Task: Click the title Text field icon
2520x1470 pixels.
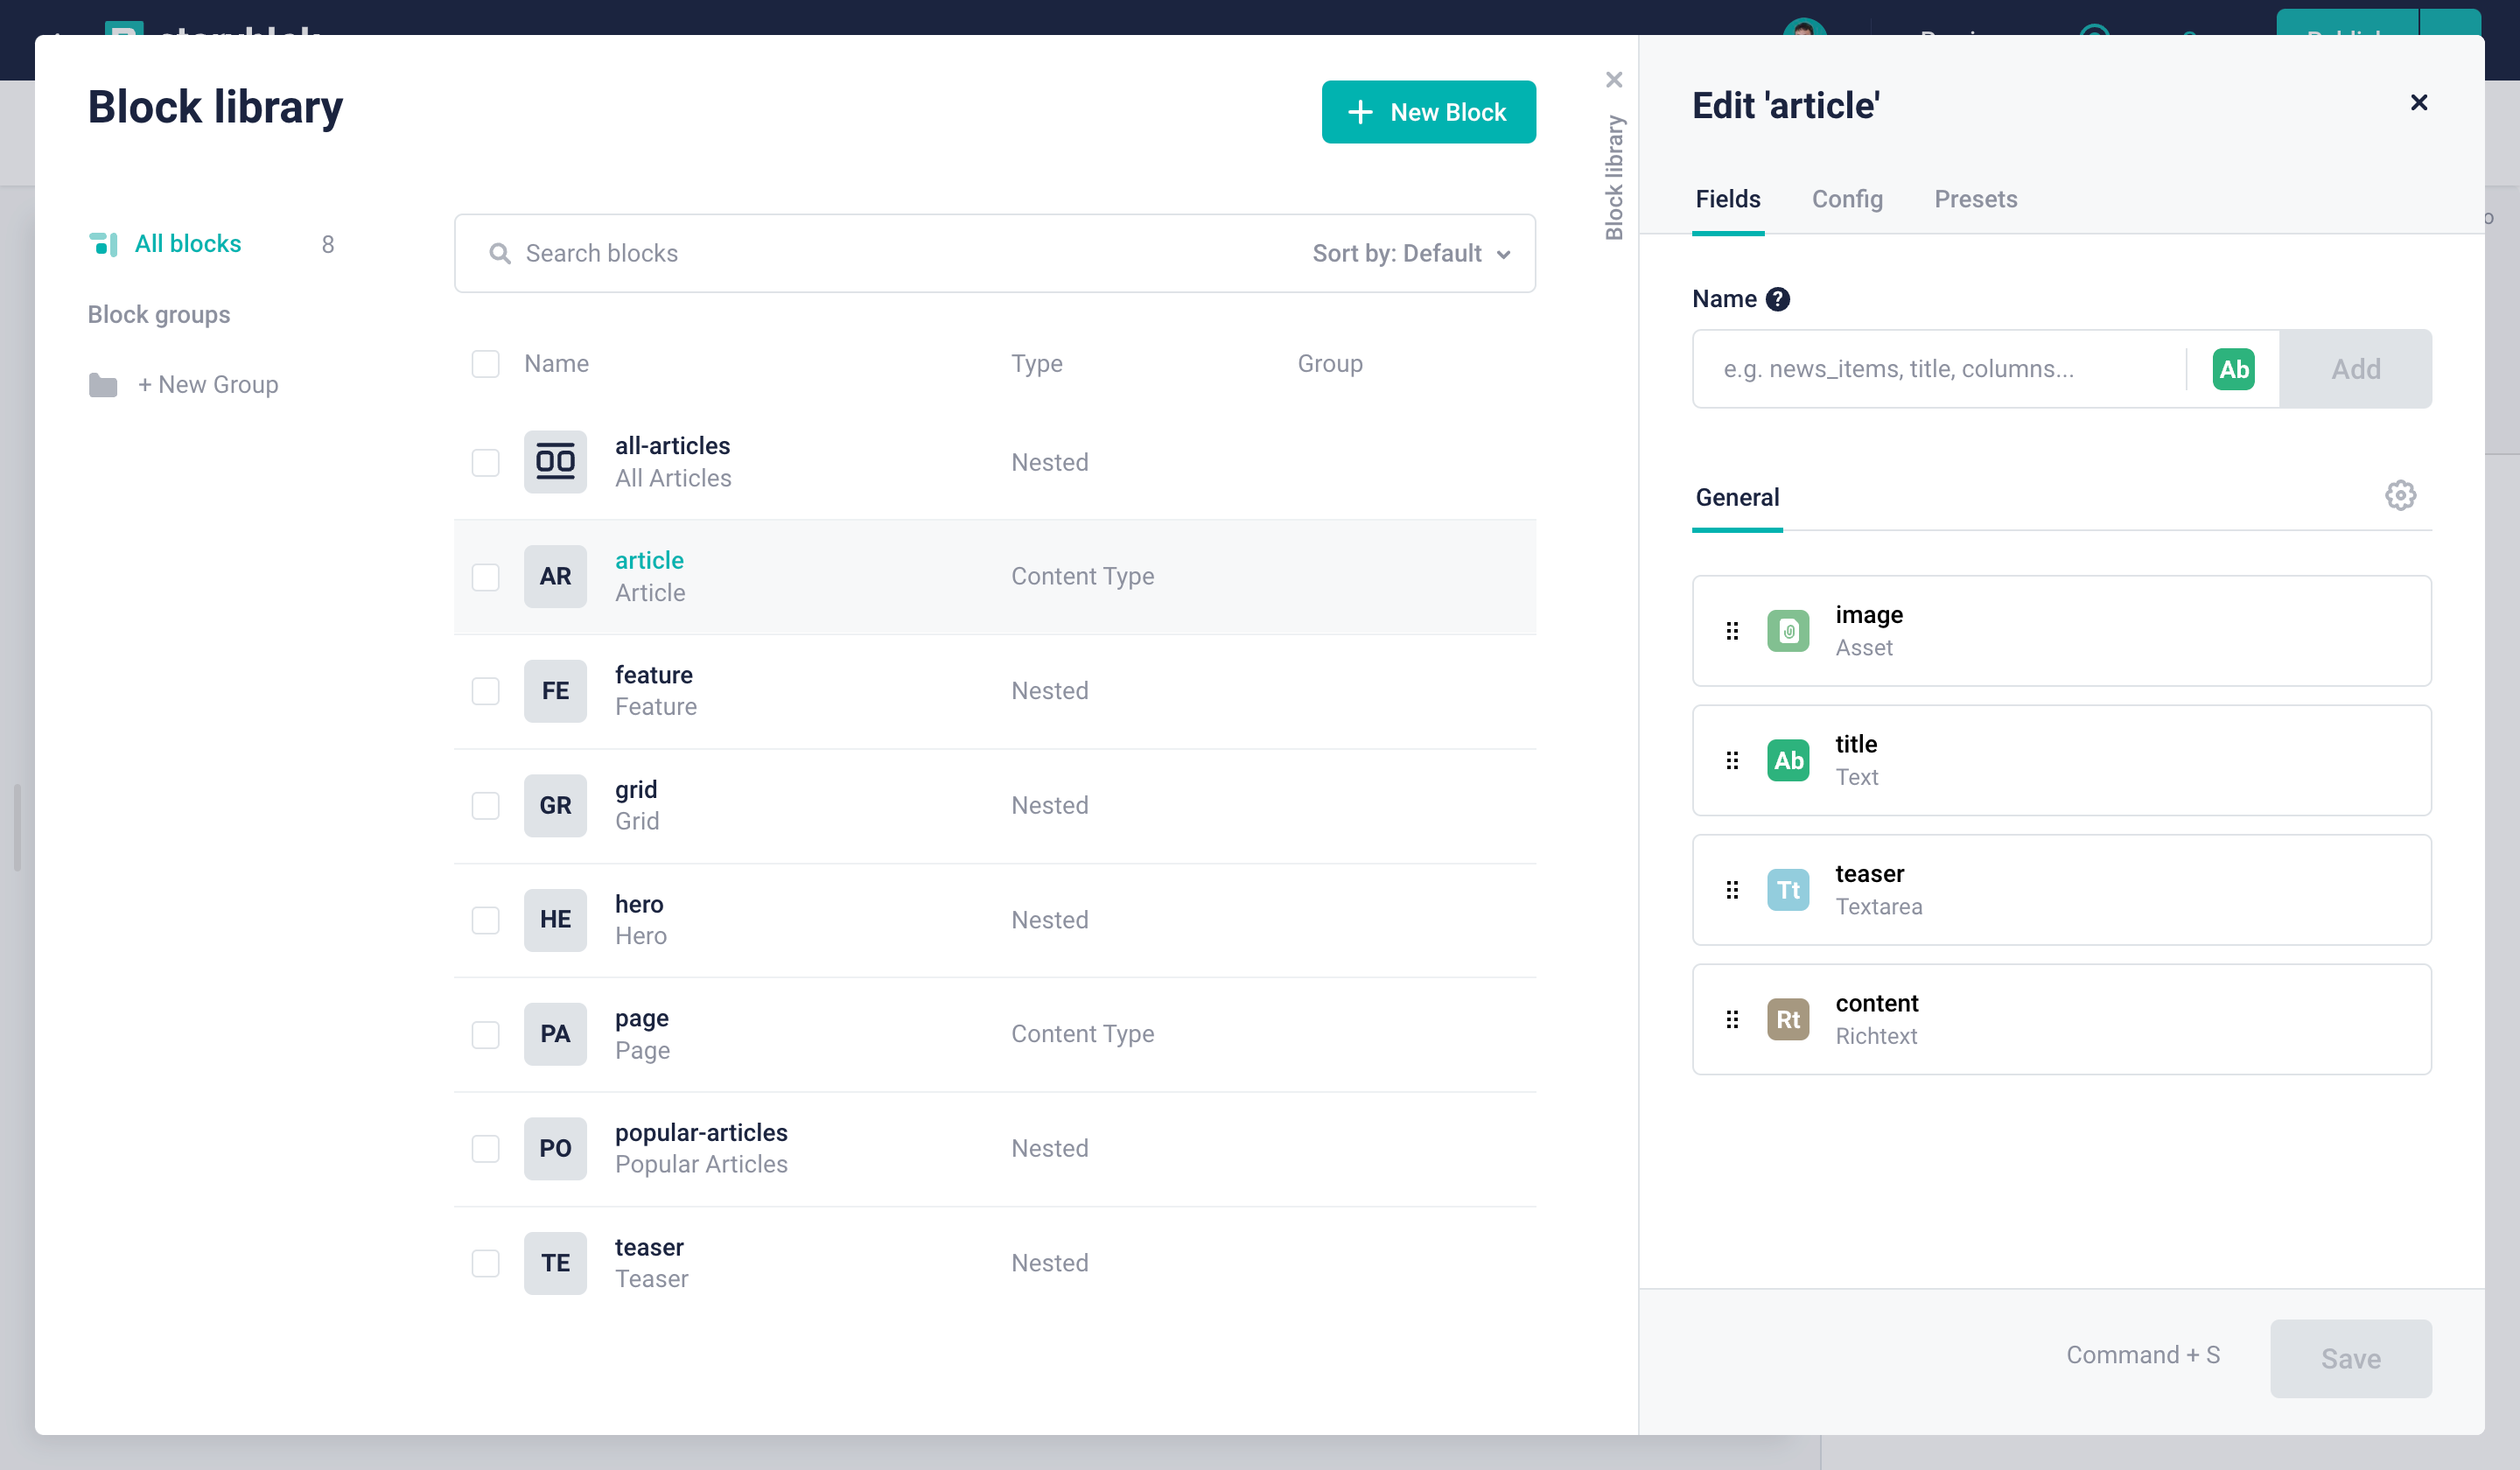Action: click(1788, 760)
